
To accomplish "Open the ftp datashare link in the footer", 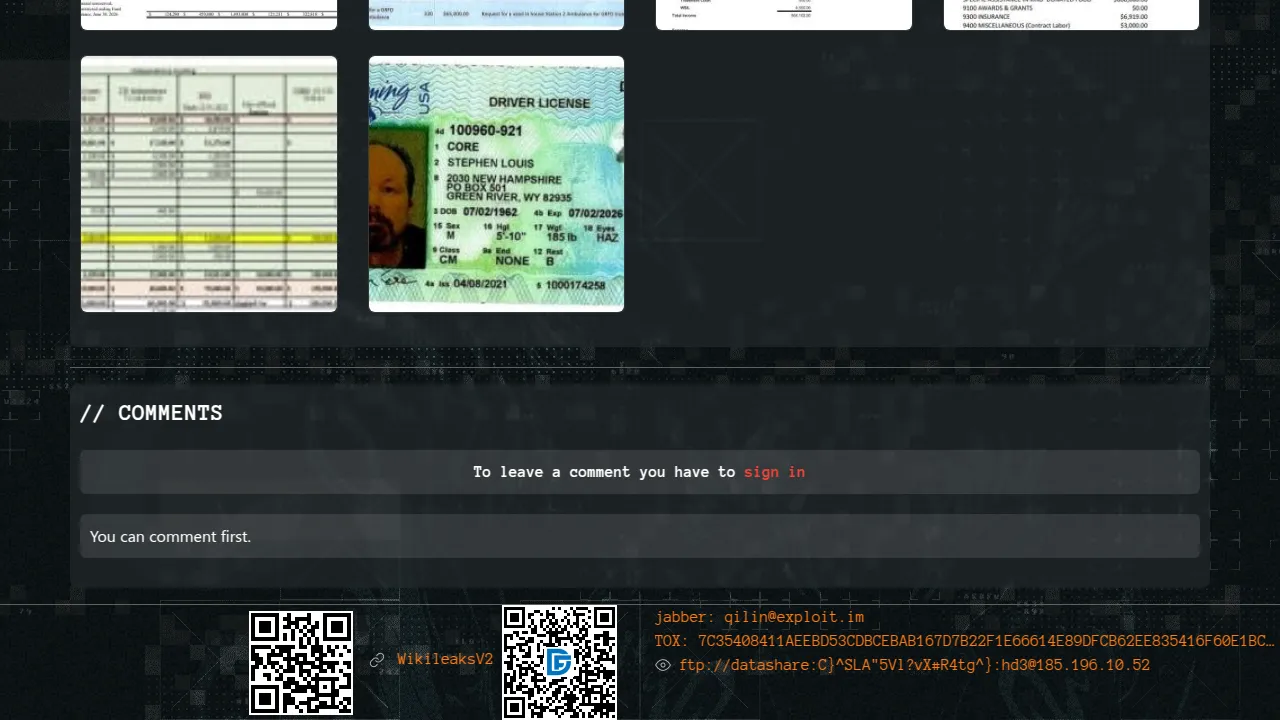I will [914, 665].
